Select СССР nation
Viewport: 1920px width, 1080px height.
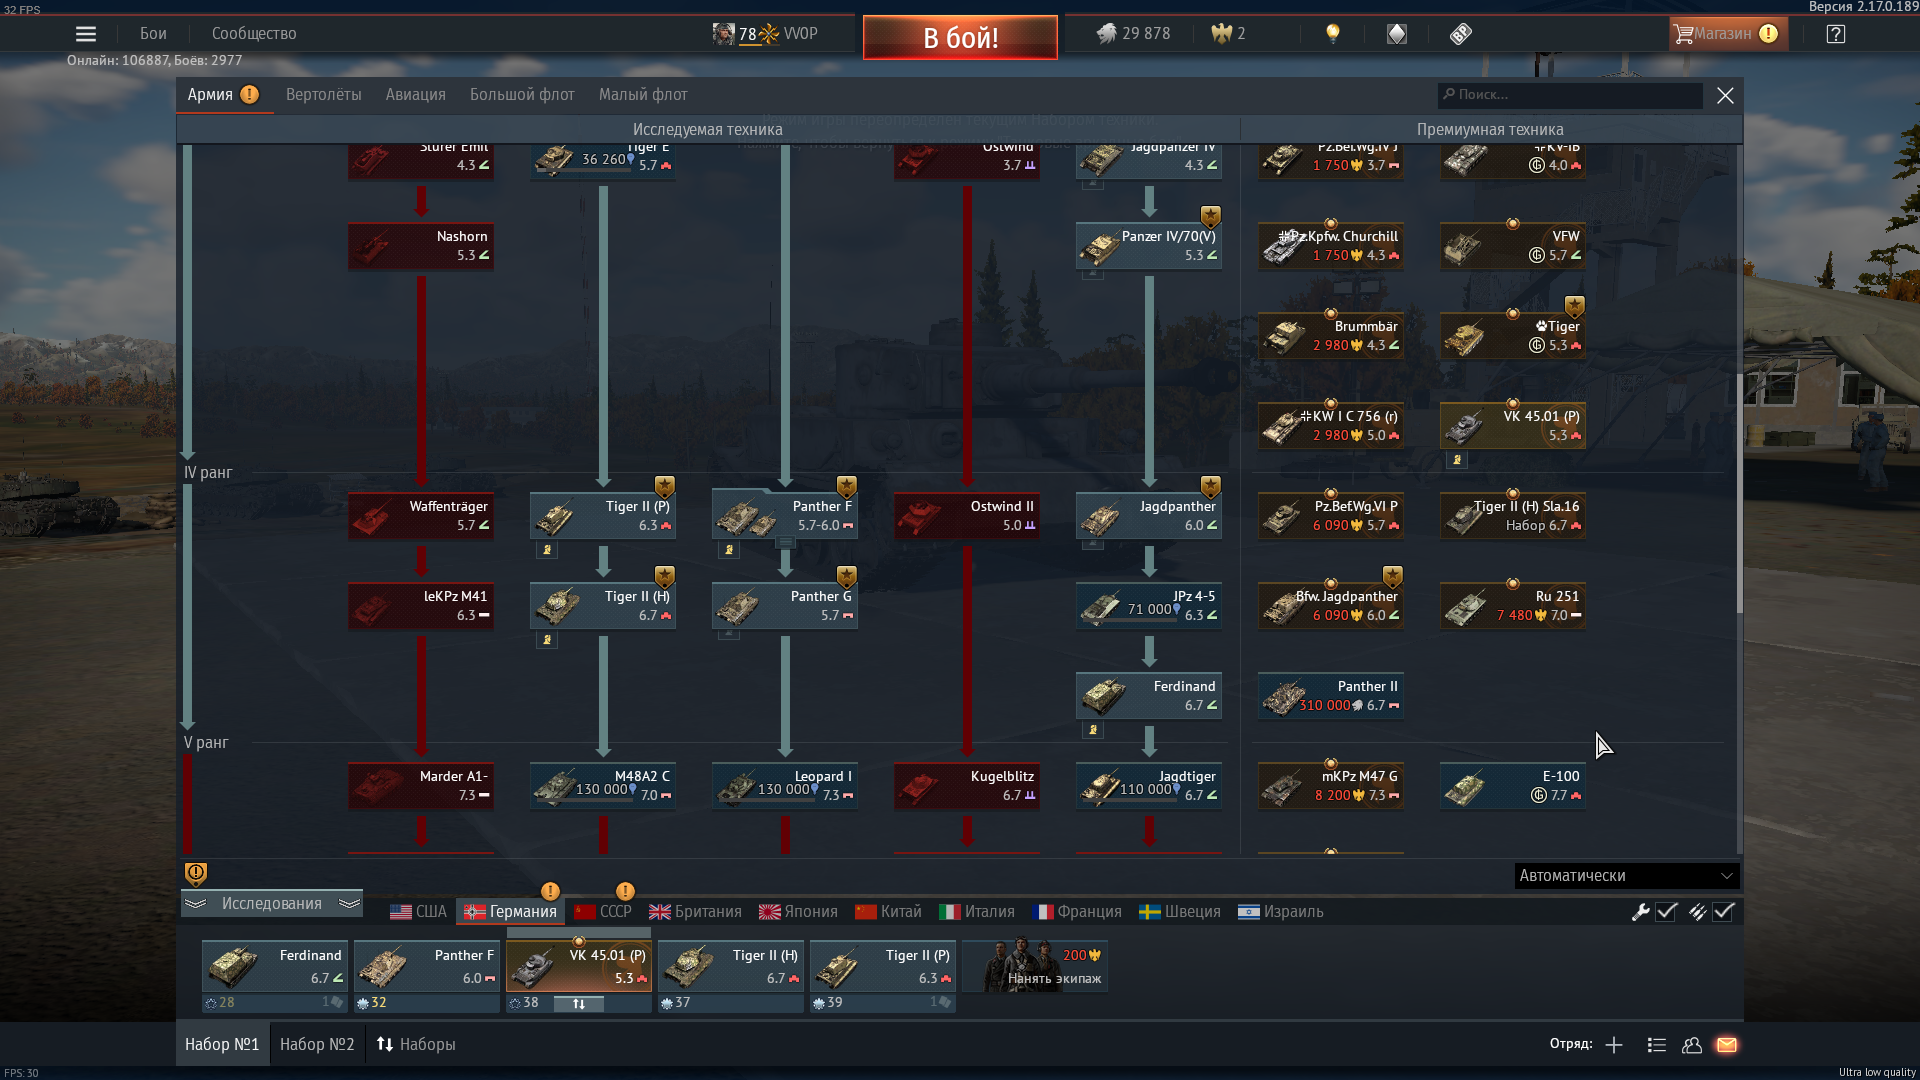tap(603, 912)
